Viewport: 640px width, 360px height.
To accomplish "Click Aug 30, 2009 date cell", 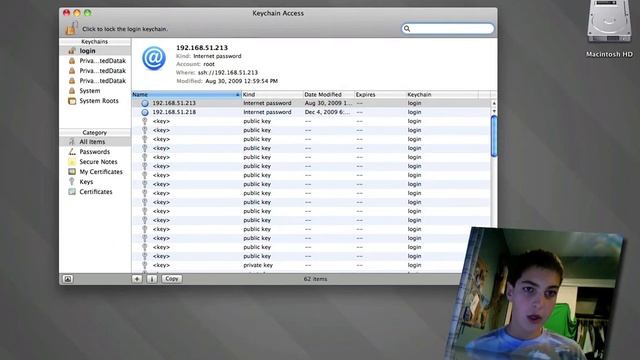I will (328, 103).
